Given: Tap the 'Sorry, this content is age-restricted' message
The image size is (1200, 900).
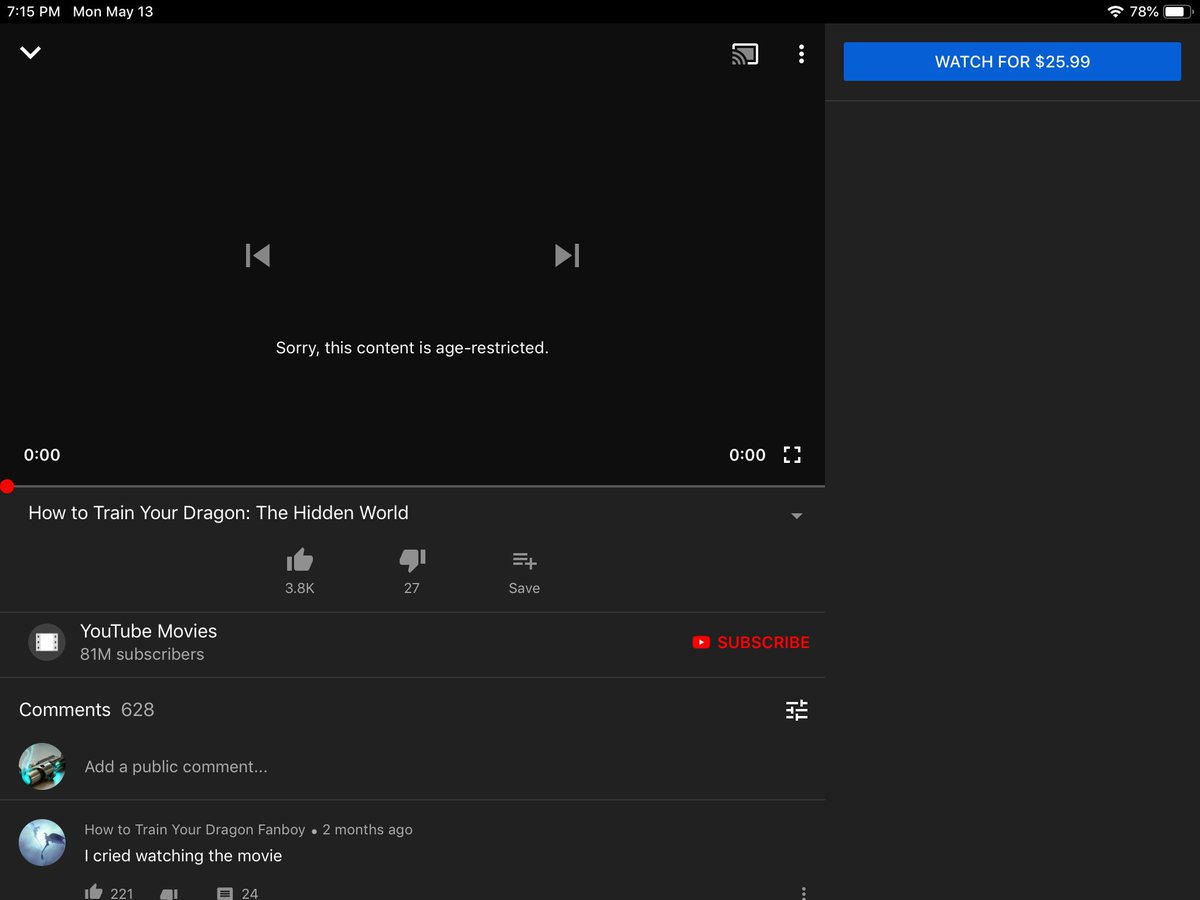Looking at the screenshot, I should pyautogui.click(x=412, y=348).
